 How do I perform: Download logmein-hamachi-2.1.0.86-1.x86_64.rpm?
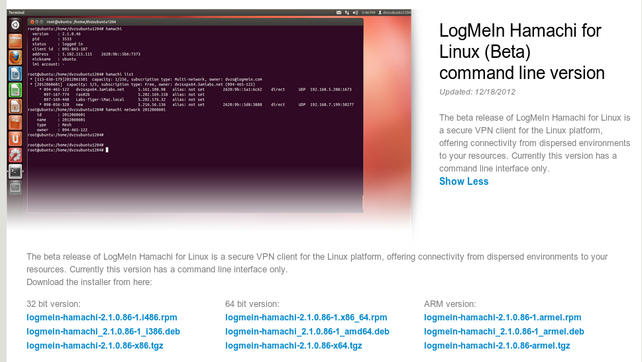coord(306,317)
